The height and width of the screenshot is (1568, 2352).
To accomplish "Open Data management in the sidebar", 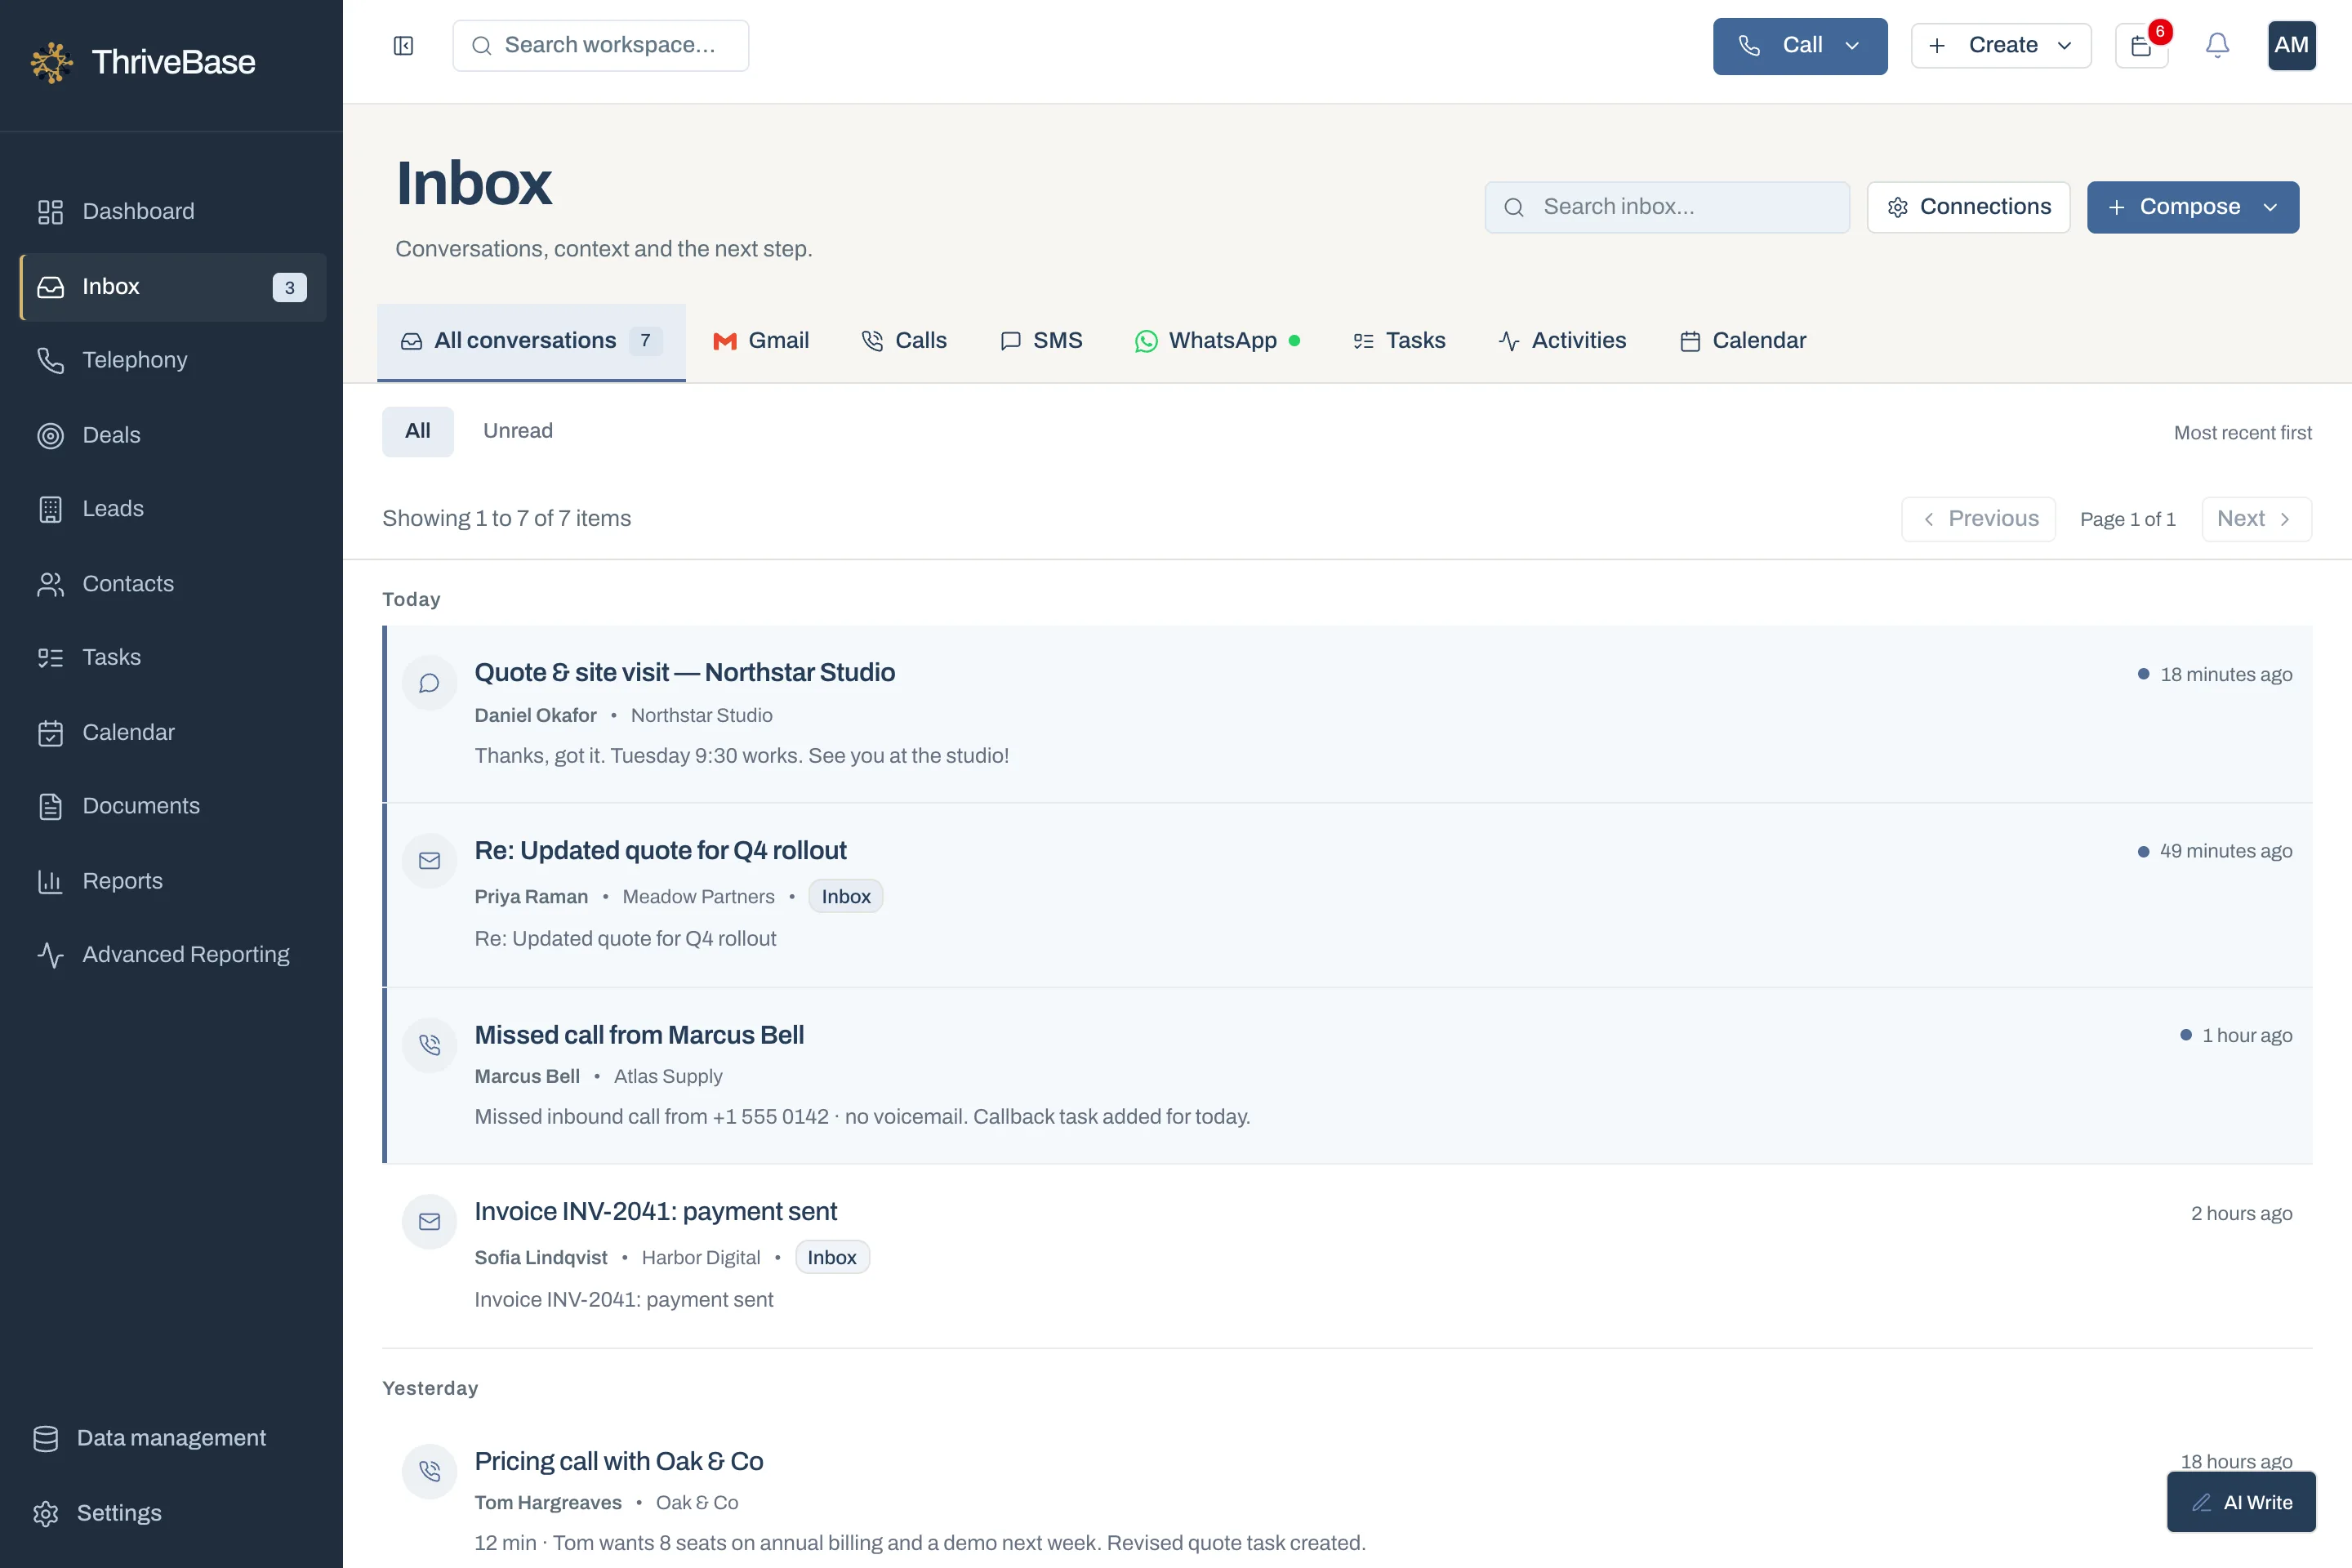I will [x=172, y=1438].
